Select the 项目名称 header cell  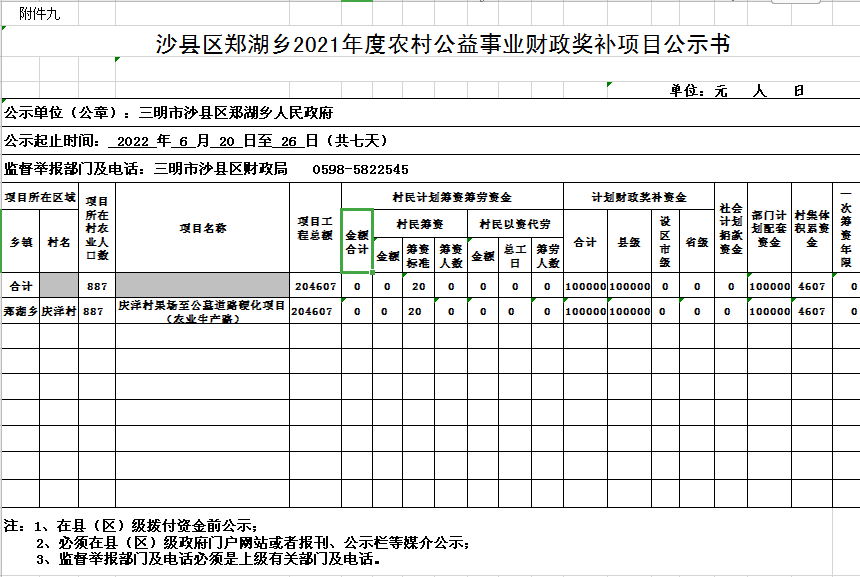click(x=202, y=228)
